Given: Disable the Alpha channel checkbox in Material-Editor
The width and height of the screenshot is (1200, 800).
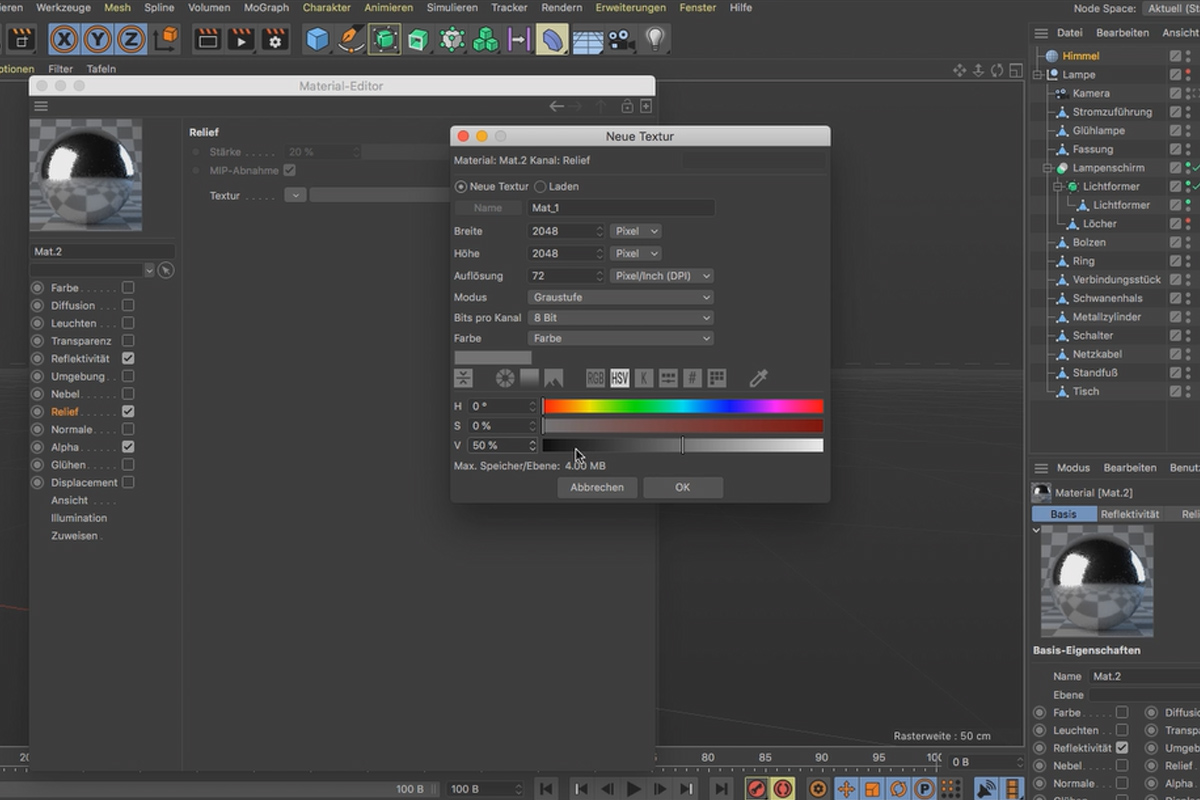Looking at the screenshot, I should click(x=128, y=447).
